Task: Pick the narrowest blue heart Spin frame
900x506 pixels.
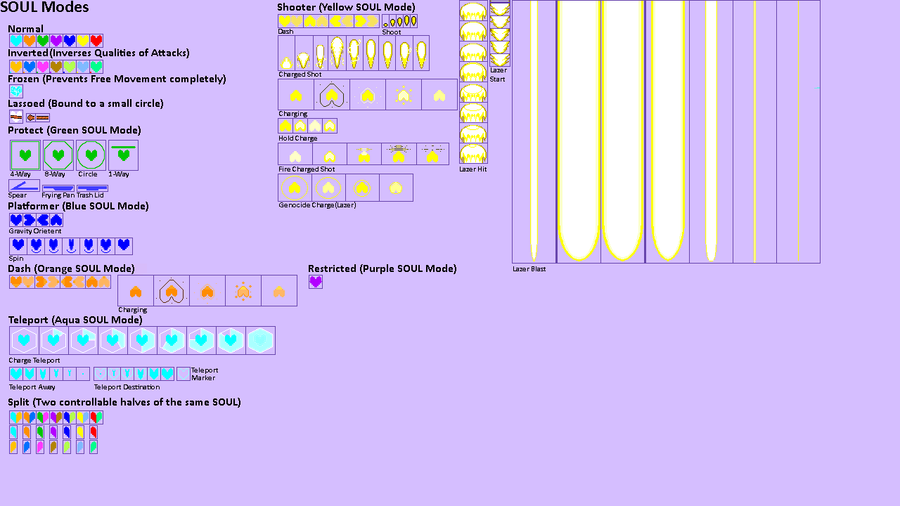Action: pos(71,246)
